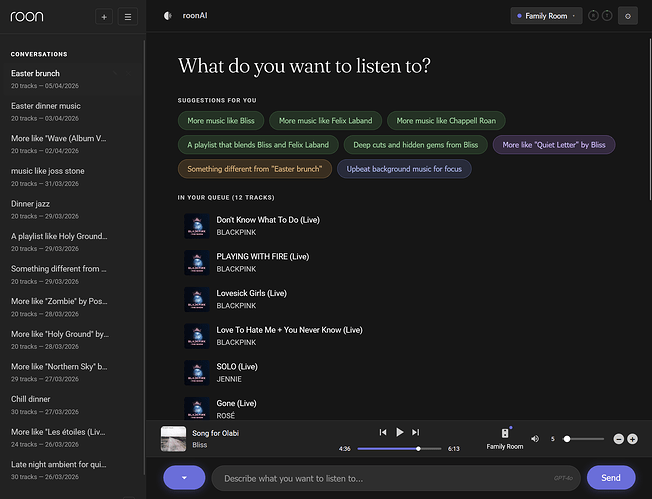652x499 pixels.
Task: Open the 'music like joss stone' conversation
Action: [x=72, y=177]
